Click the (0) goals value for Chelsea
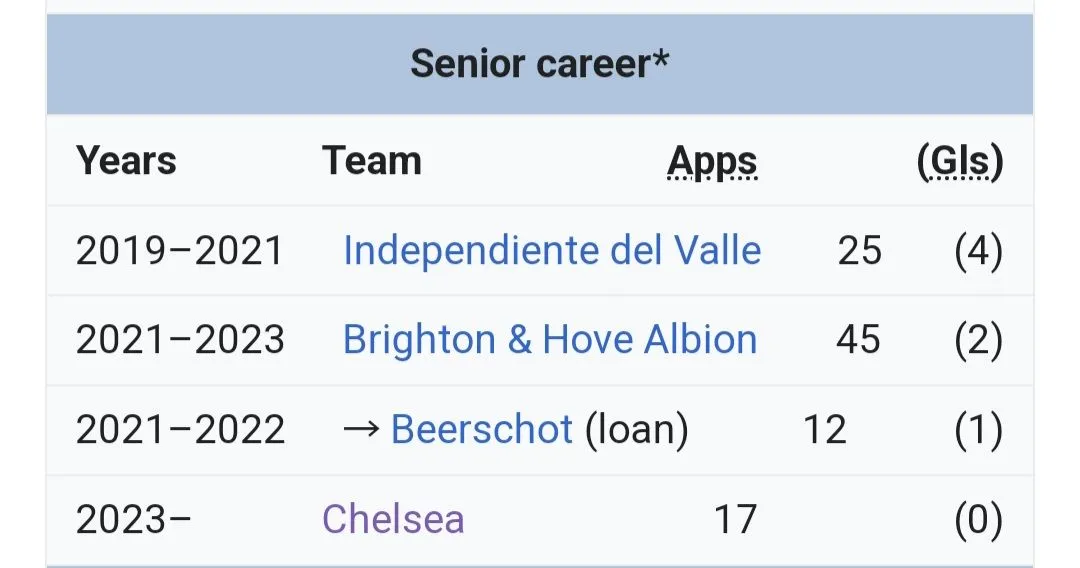Screen dimensions: 1080x568 coord(977,520)
